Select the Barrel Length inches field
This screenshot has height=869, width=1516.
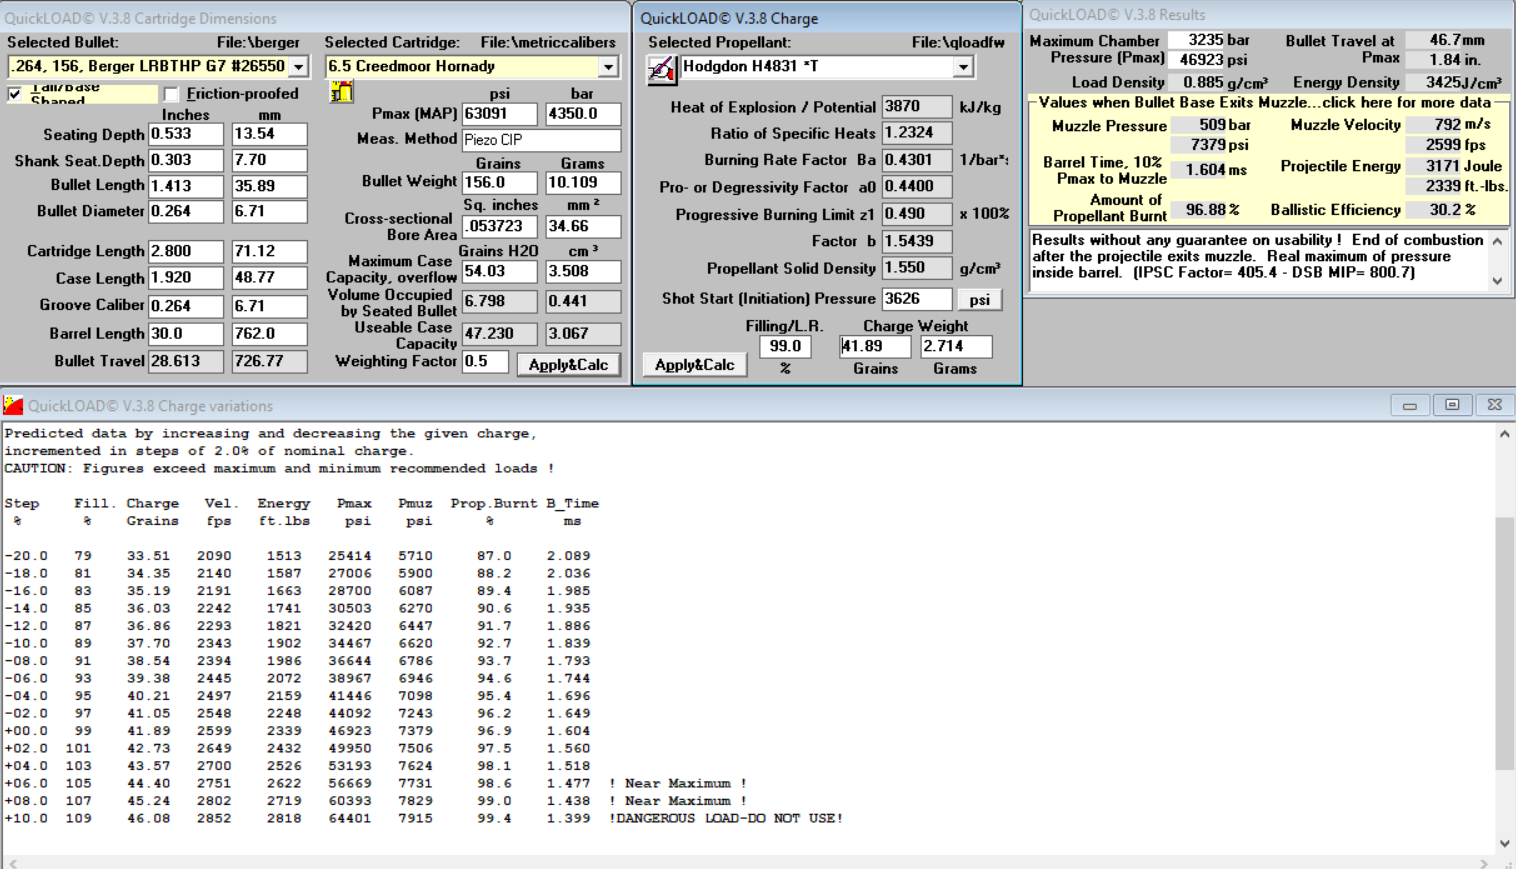186,334
